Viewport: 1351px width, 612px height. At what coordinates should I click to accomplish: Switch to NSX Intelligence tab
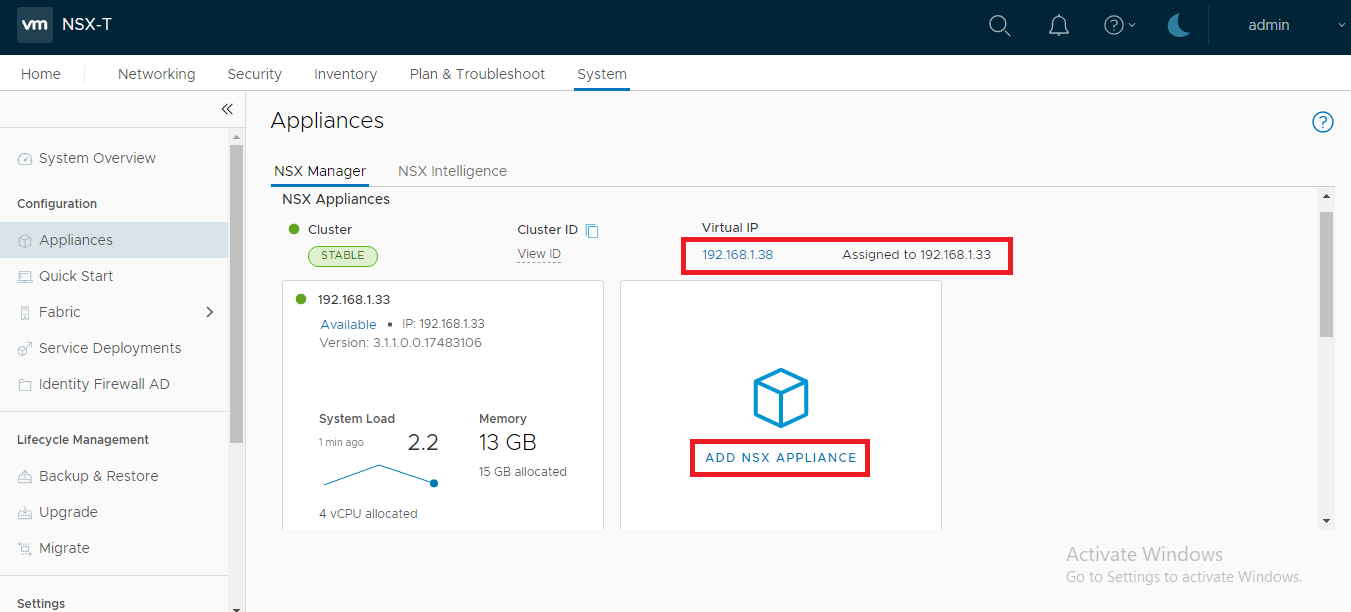(452, 171)
